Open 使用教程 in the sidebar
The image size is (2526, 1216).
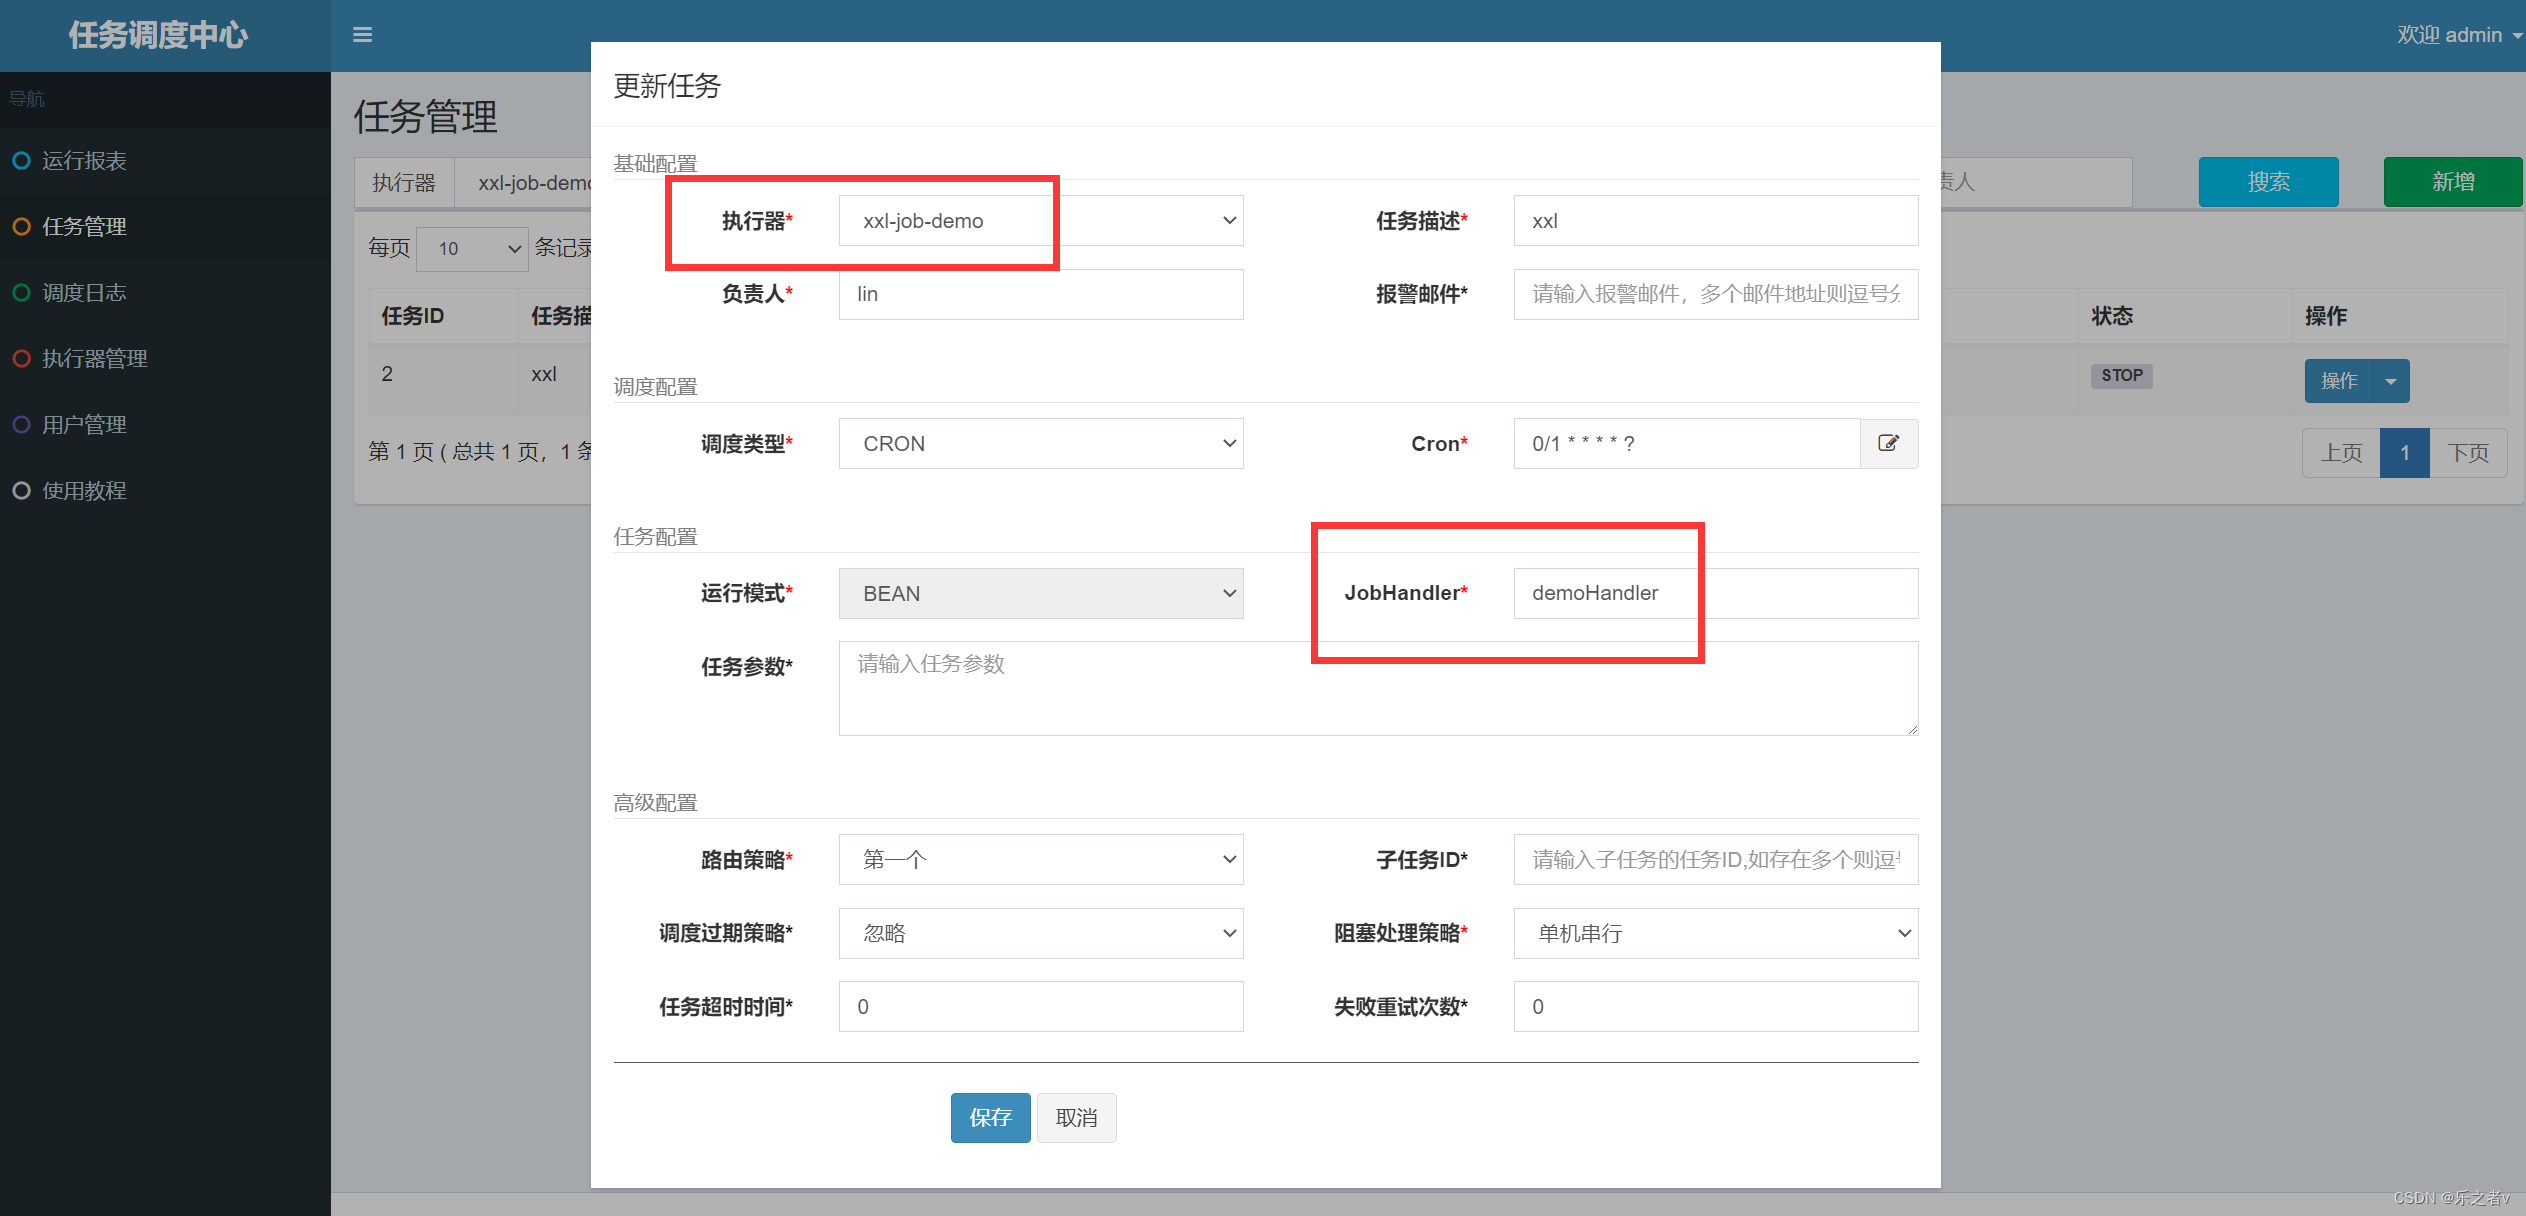[x=165, y=490]
